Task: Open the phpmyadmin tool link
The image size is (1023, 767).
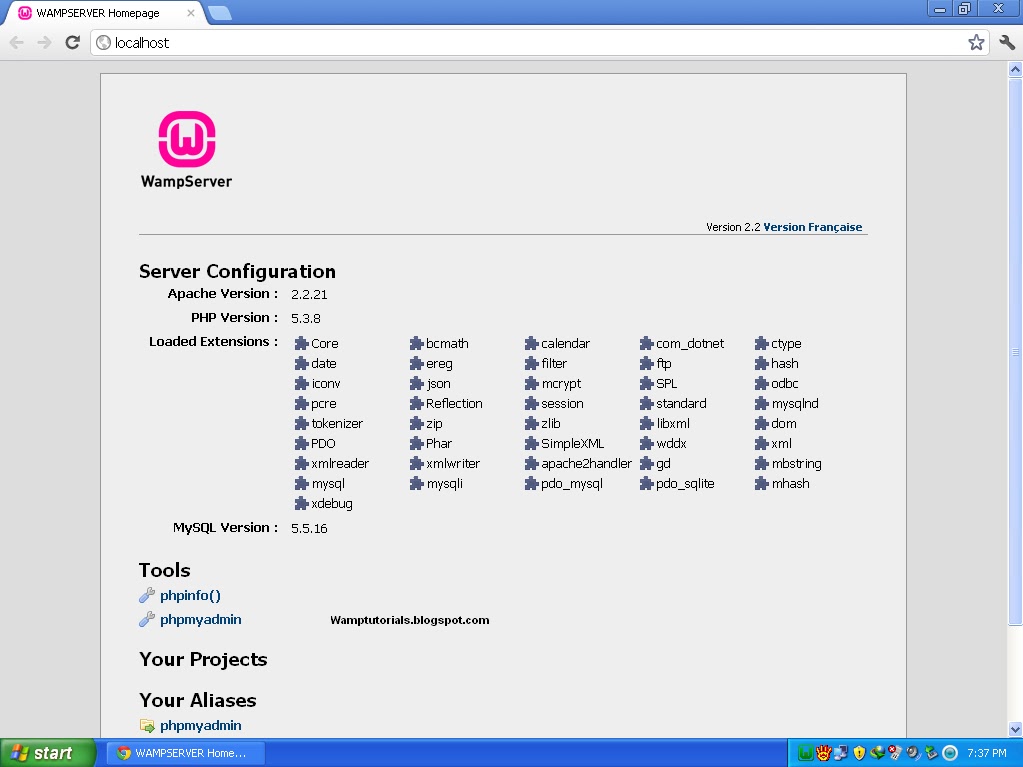Action: click(x=200, y=619)
